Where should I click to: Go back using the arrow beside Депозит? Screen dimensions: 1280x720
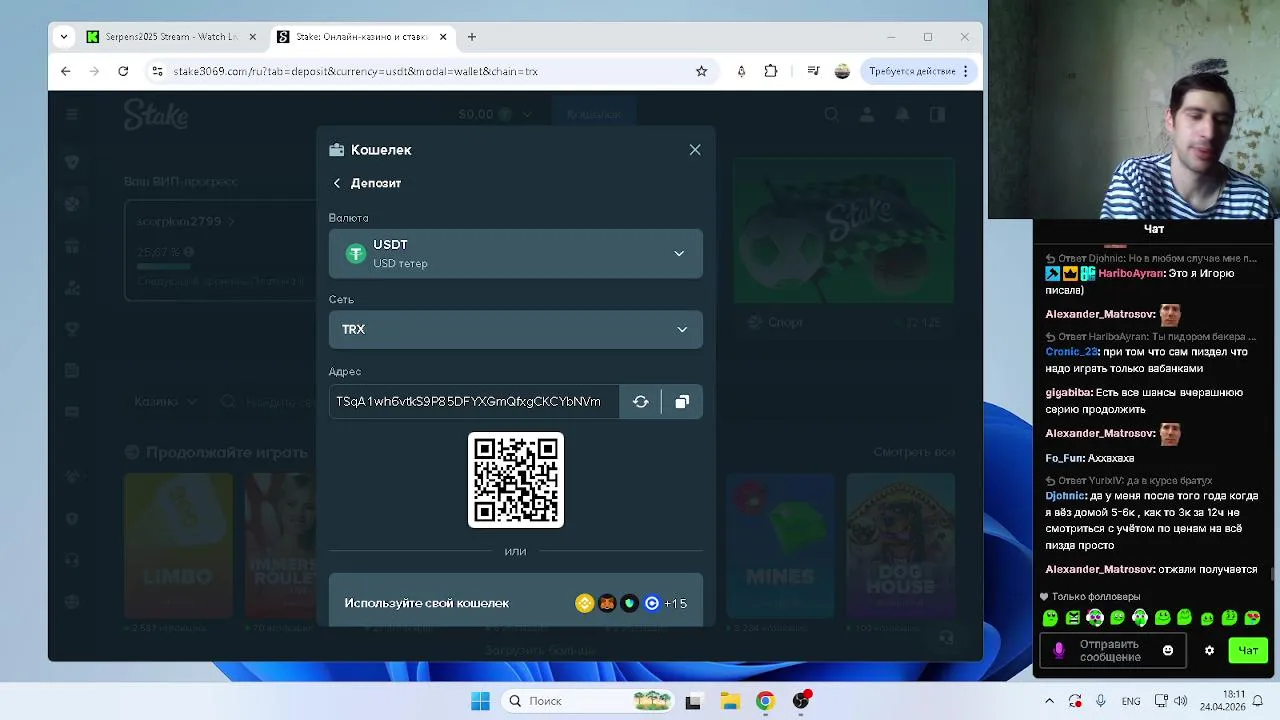pyautogui.click(x=337, y=183)
